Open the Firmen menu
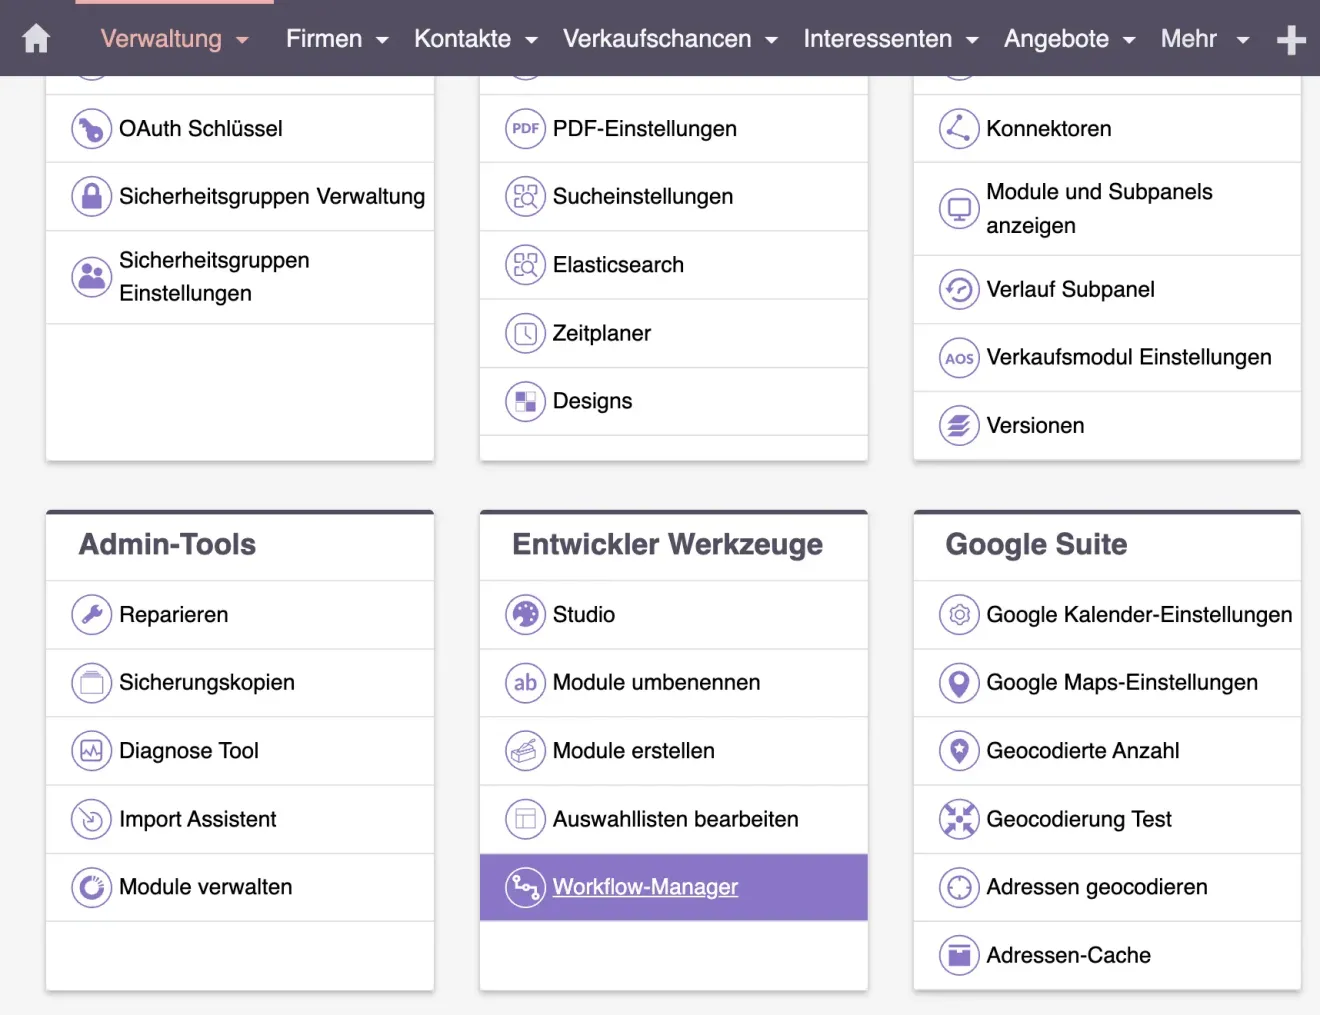 pos(335,38)
